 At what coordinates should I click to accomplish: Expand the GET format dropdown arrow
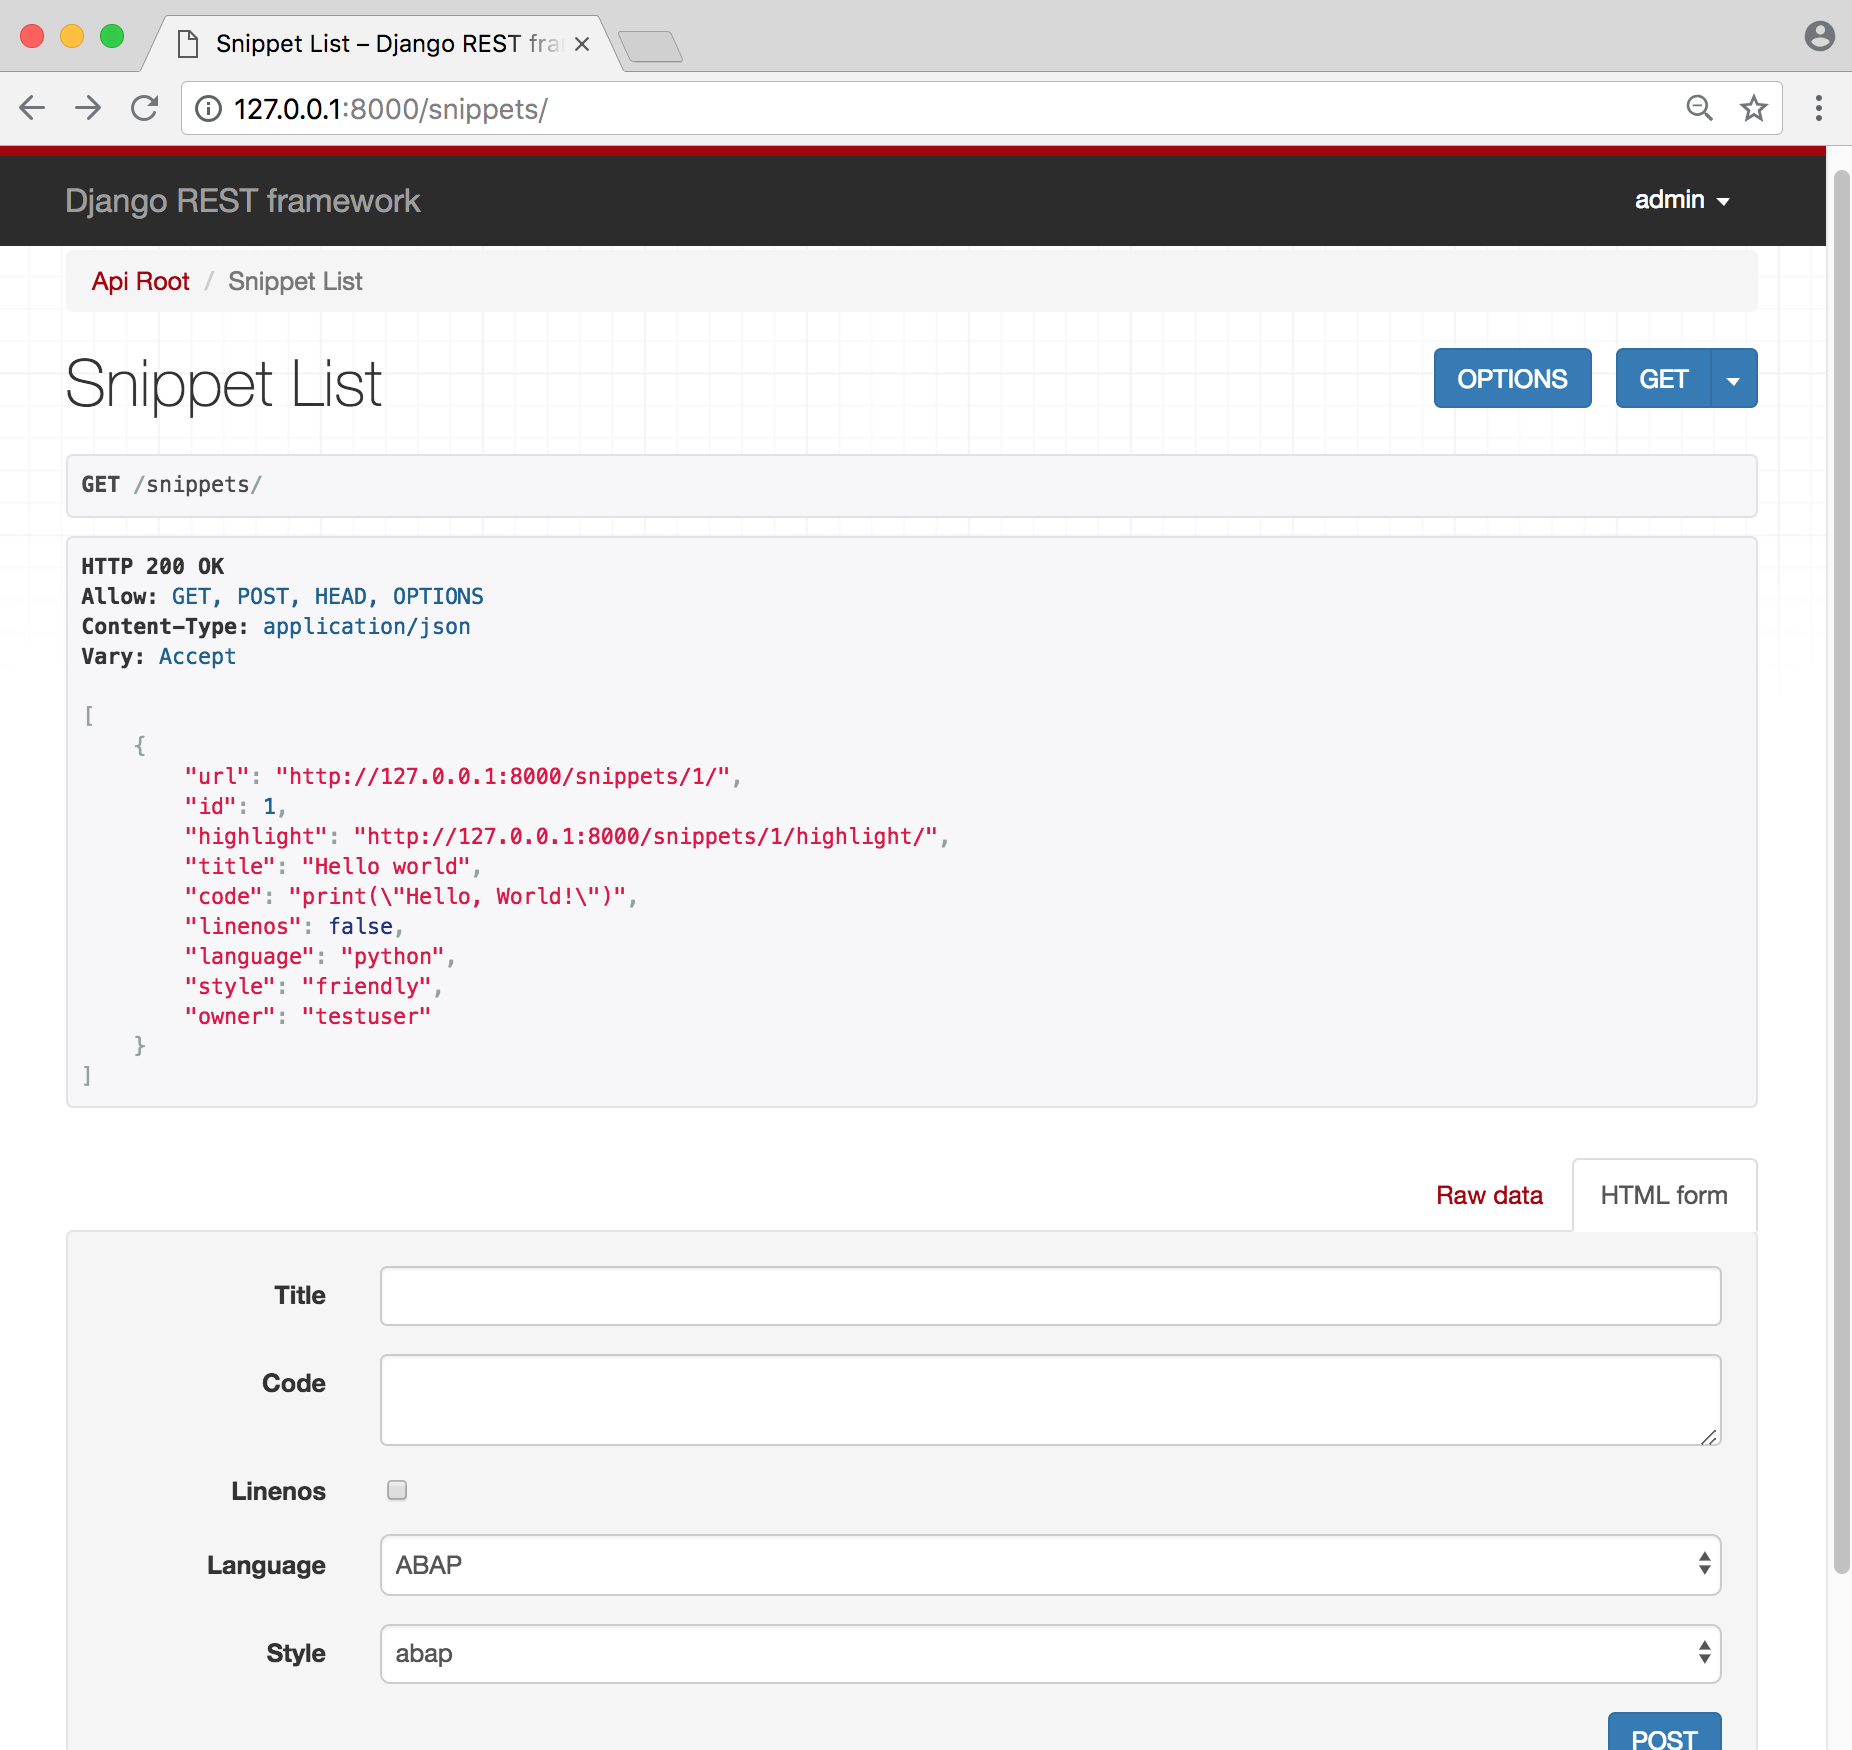click(x=1734, y=379)
